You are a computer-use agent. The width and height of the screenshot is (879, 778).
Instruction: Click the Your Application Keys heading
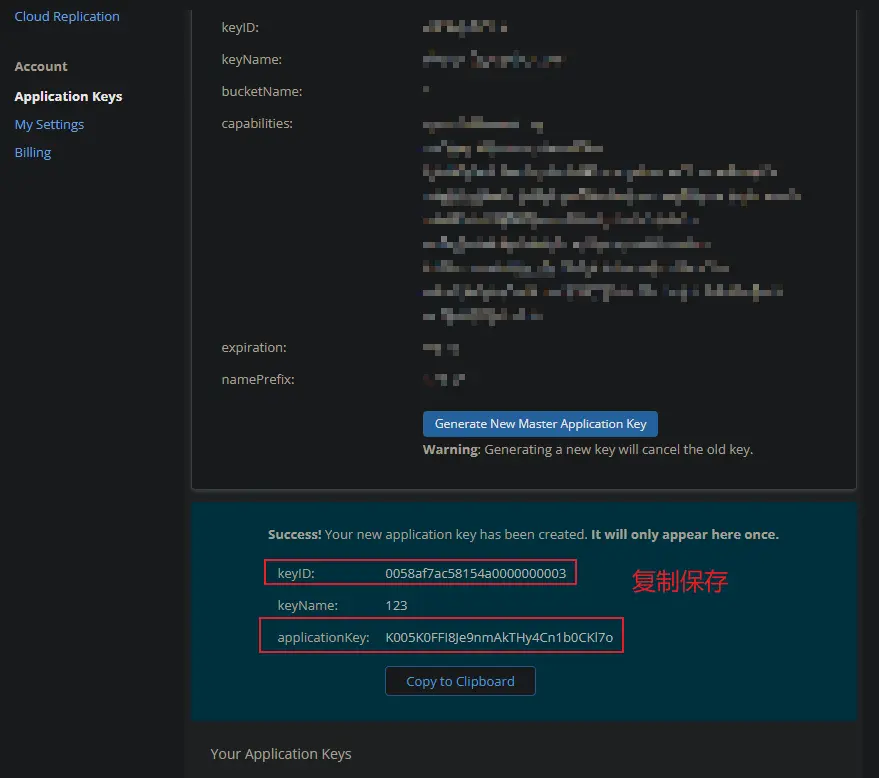point(281,753)
